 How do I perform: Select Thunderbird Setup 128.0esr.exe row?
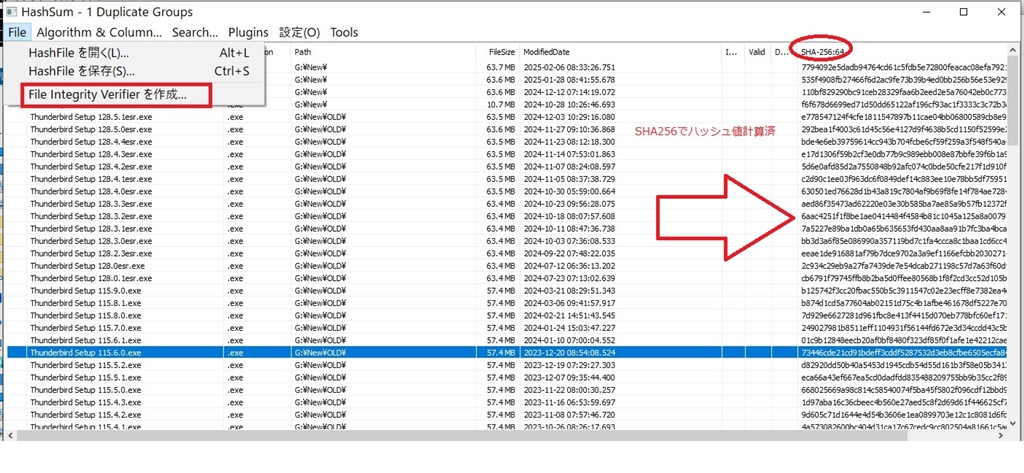(x=509, y=266)
